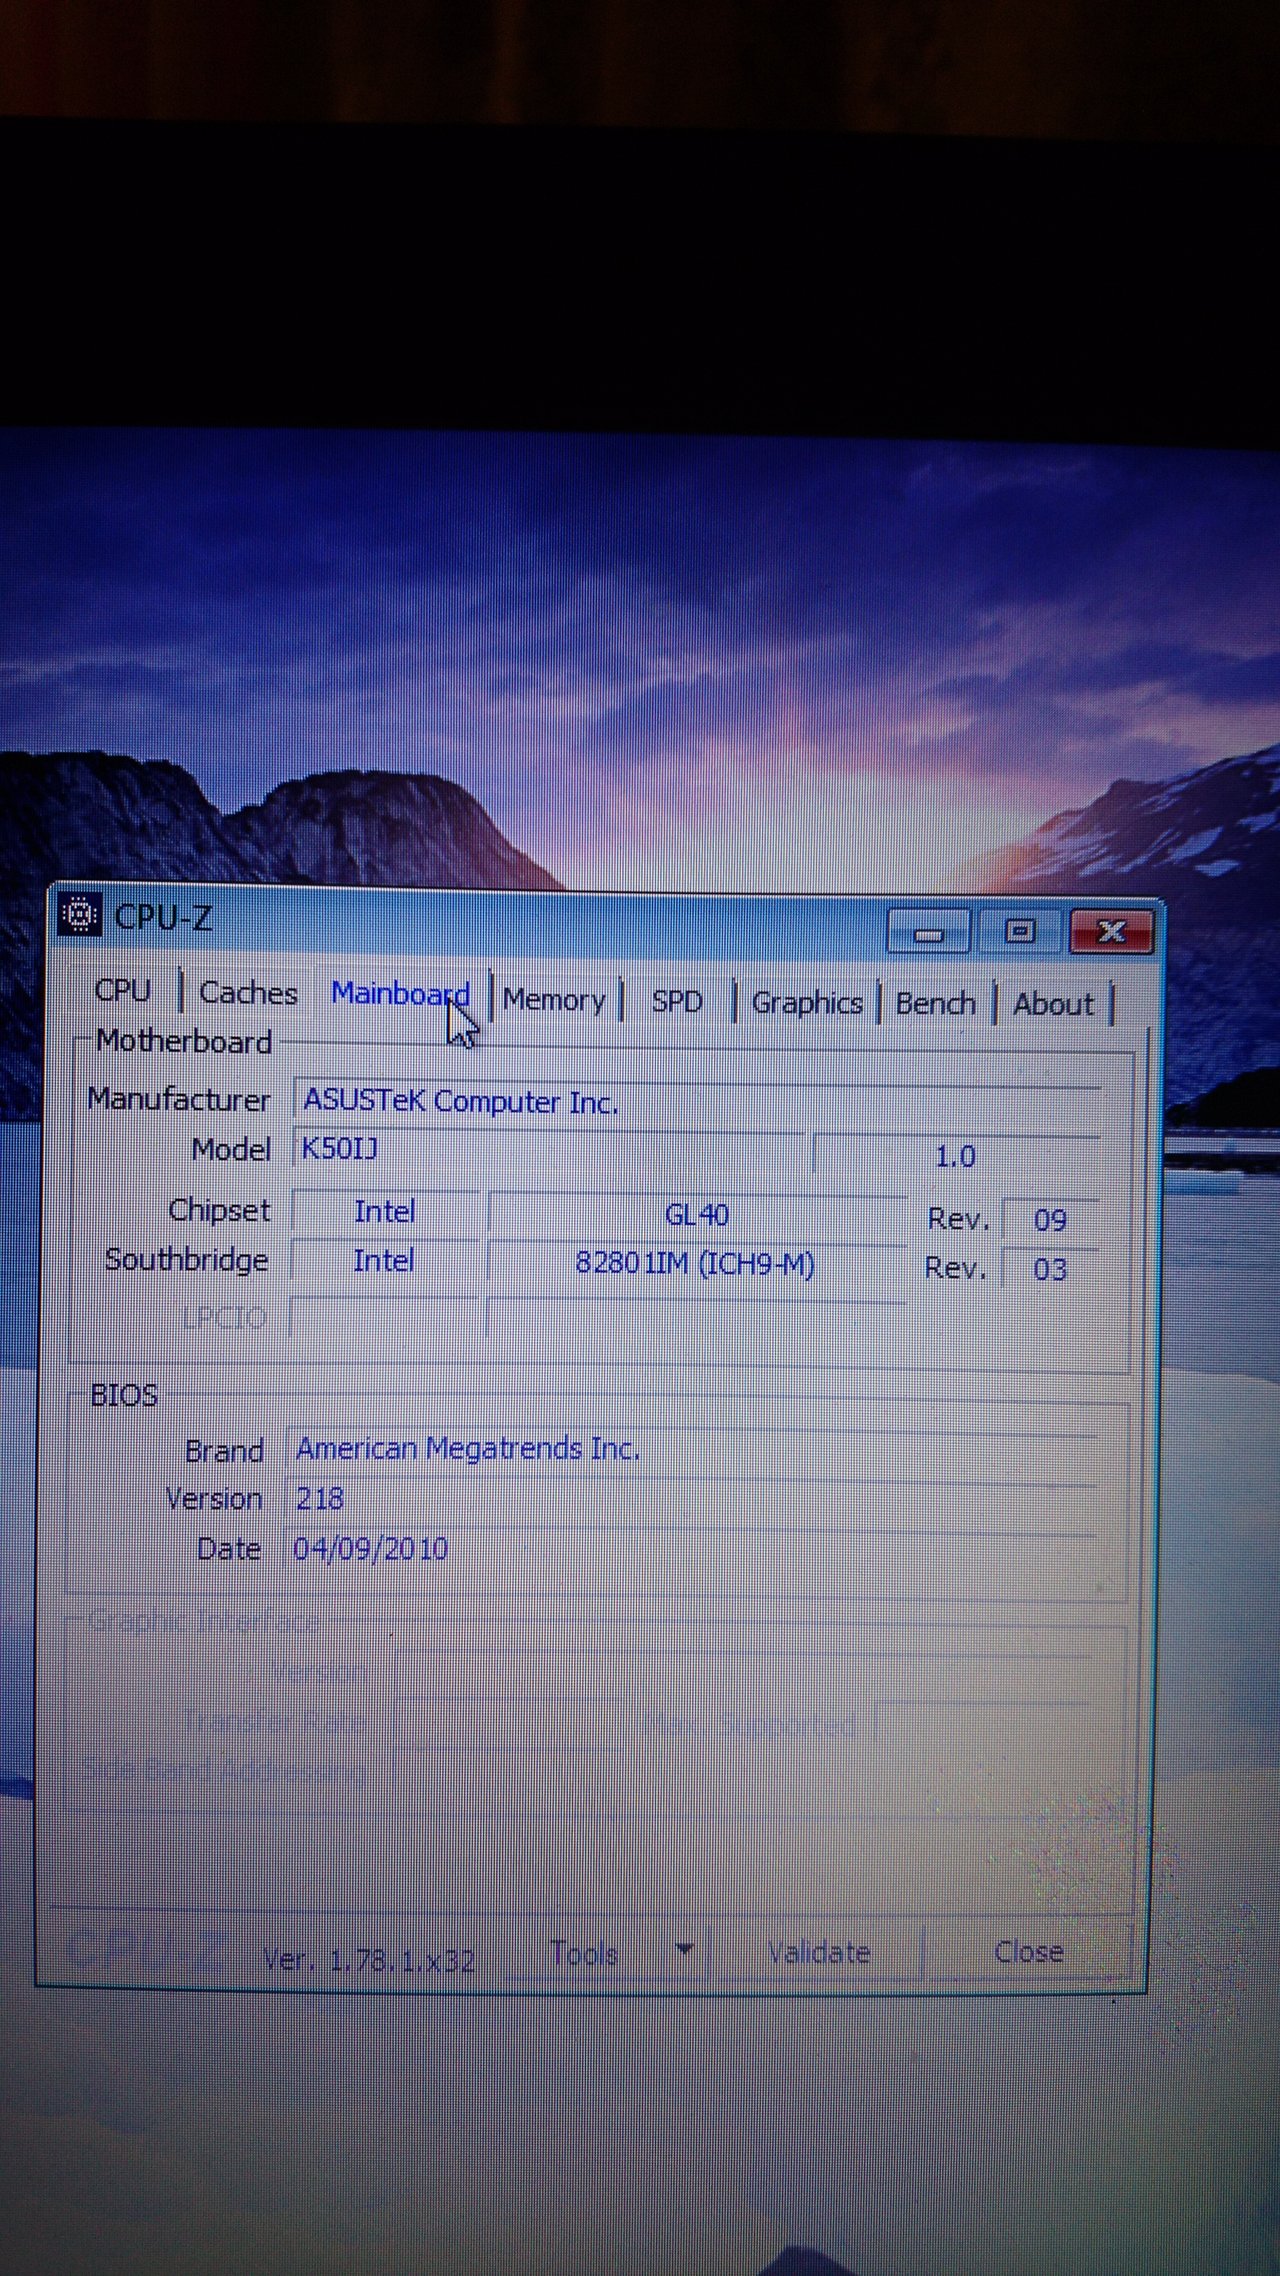1280x2276 pixels.
Task: Click chipset Rev. value 09
Action: [x=1050, y=1220]
